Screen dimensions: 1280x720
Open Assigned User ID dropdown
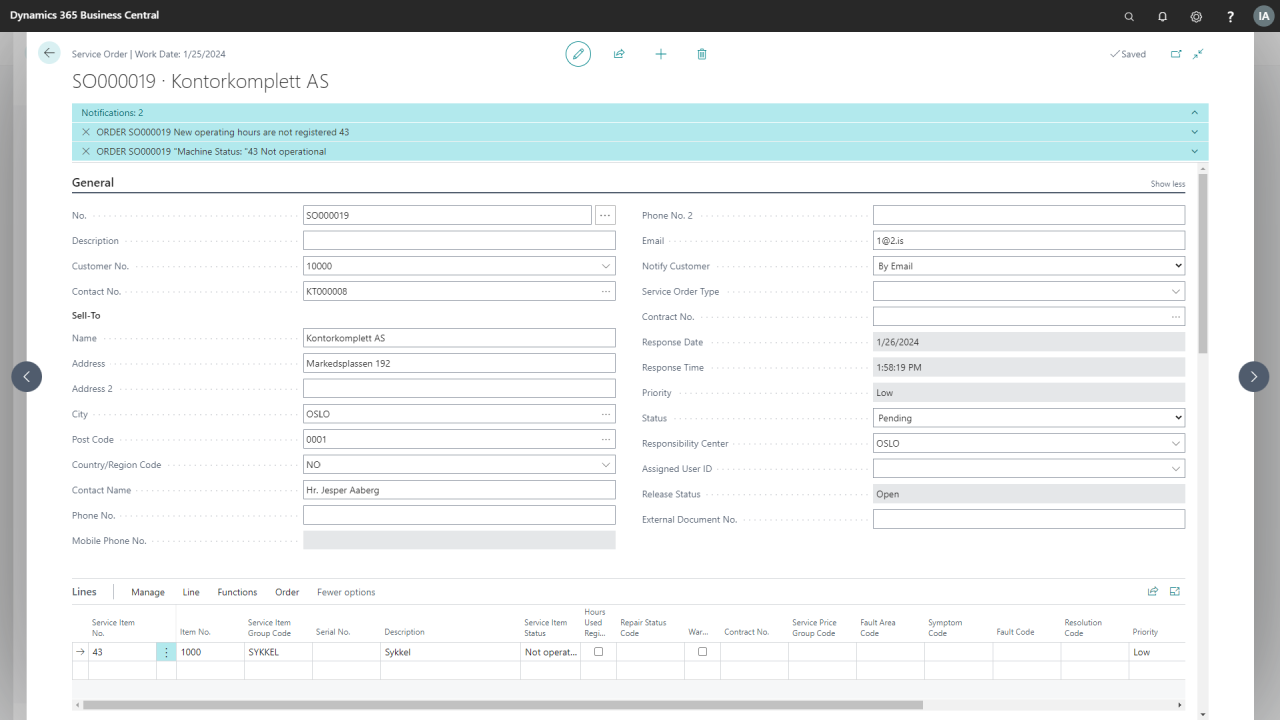coord(1176,469)
